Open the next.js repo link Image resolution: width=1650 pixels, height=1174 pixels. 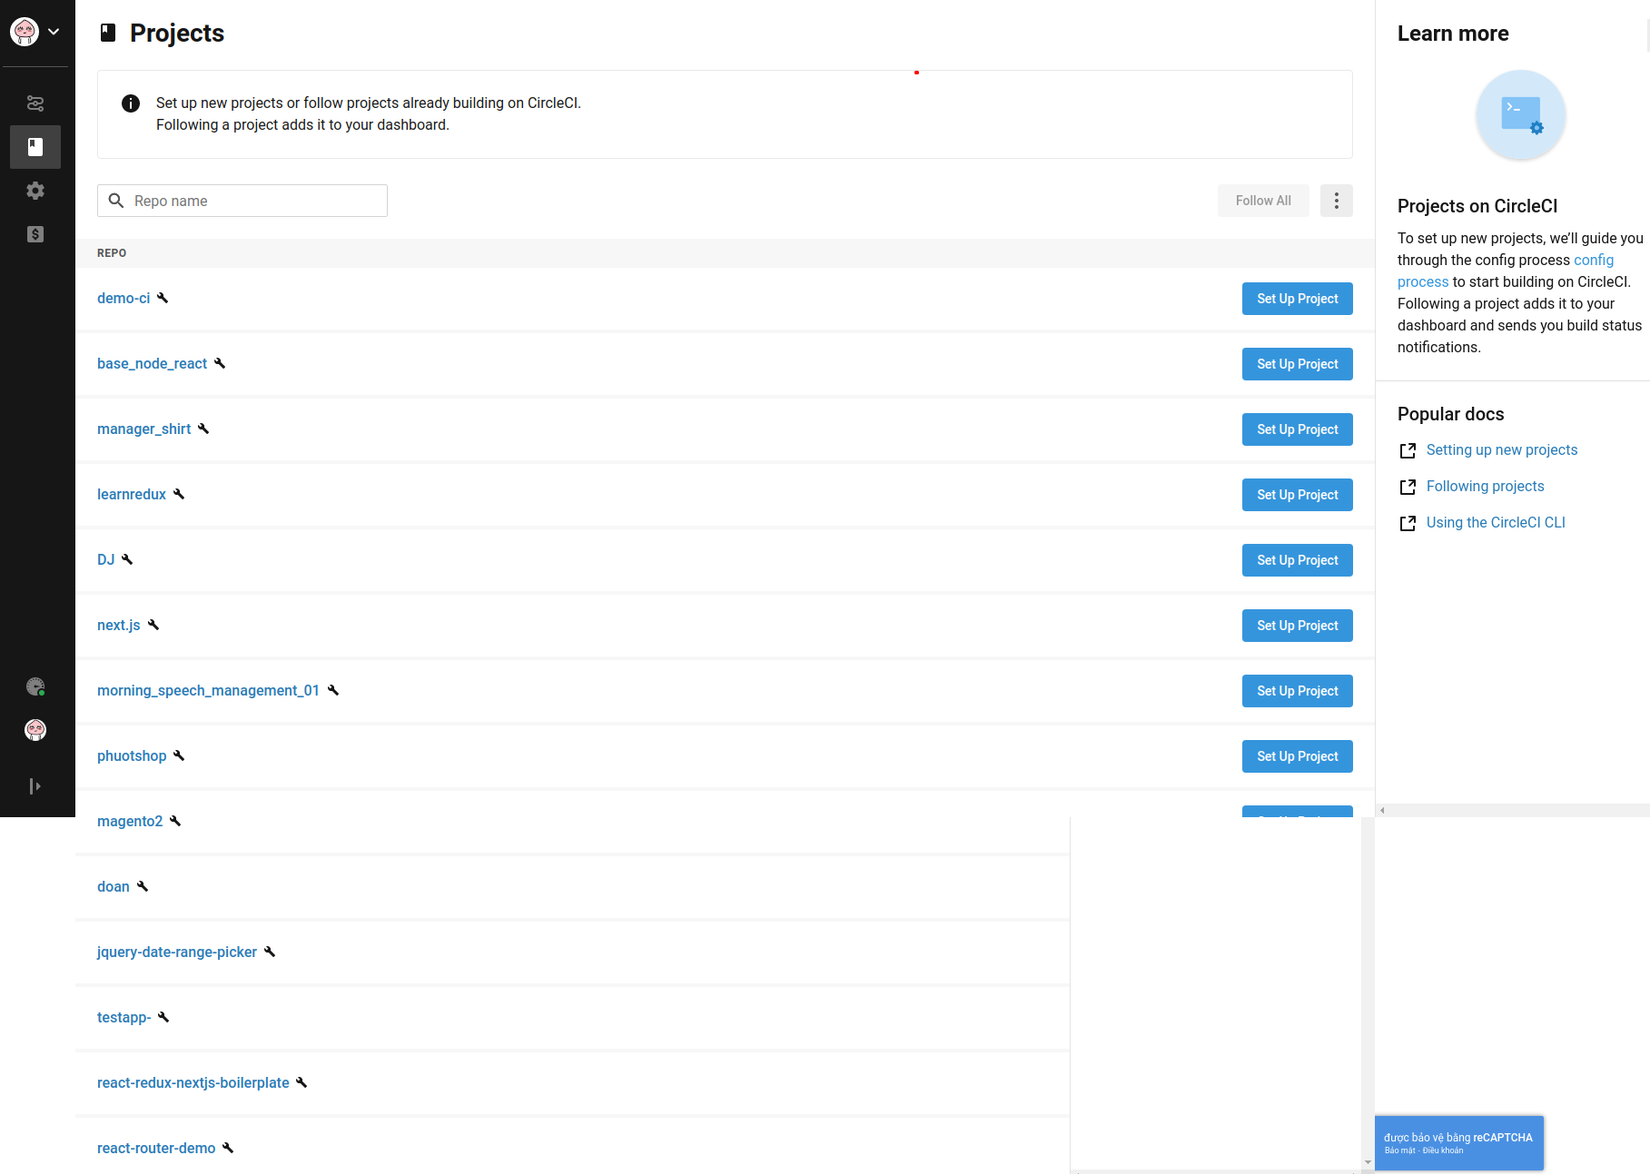(119, 625)
